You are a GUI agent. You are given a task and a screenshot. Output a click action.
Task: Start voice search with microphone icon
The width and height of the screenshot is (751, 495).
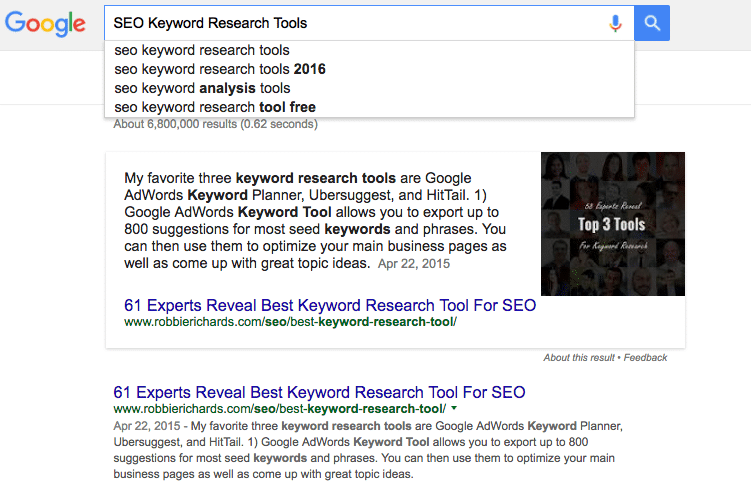click(x=615, y=23)
